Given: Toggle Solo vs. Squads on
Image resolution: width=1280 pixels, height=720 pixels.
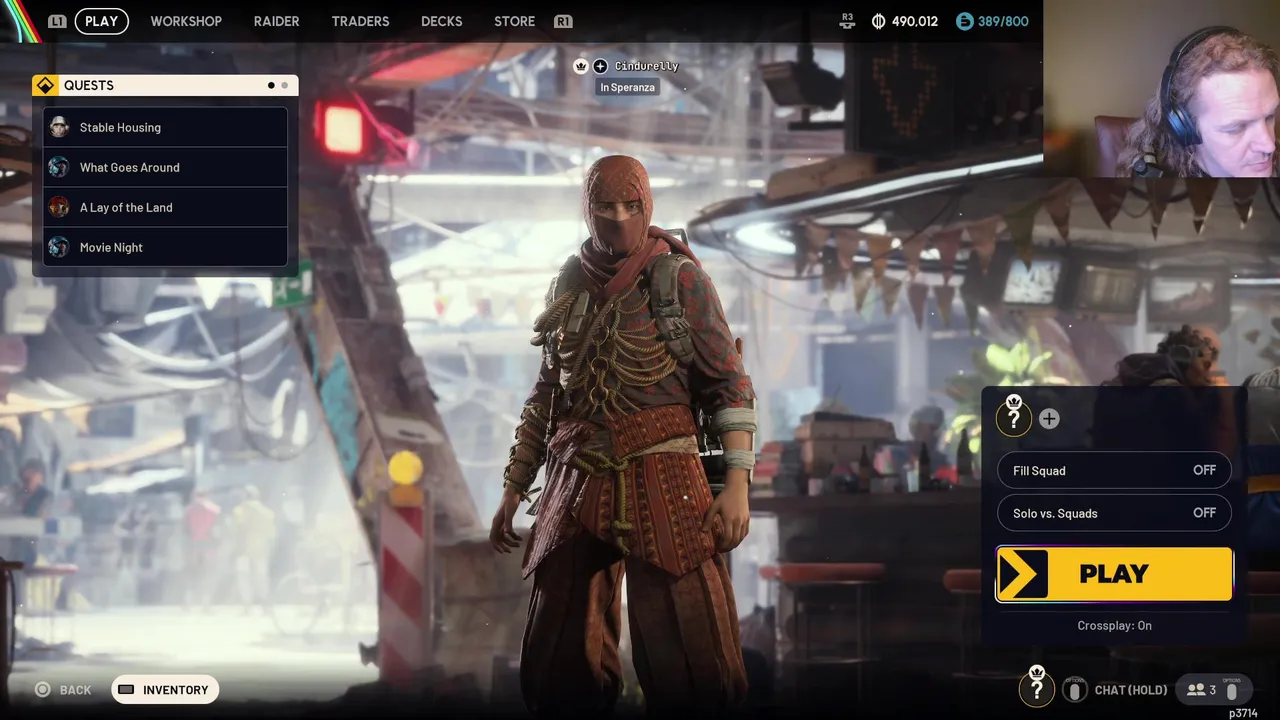Looking at the screenshot, I should click(x=1114, y=513).
